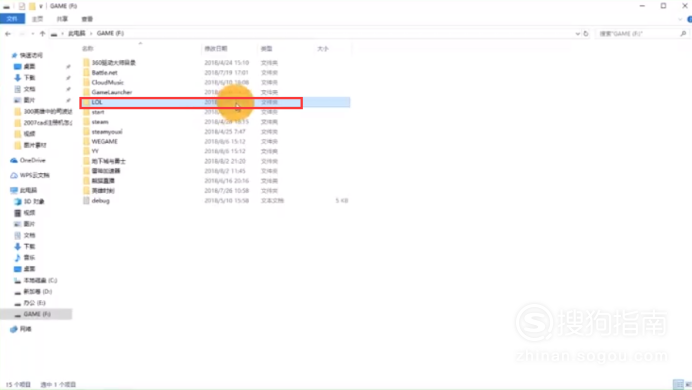The width and height of the screenshot is (692, 390).
Task: Open the 共享 ribbon tab
Action: tap(62, 19)
